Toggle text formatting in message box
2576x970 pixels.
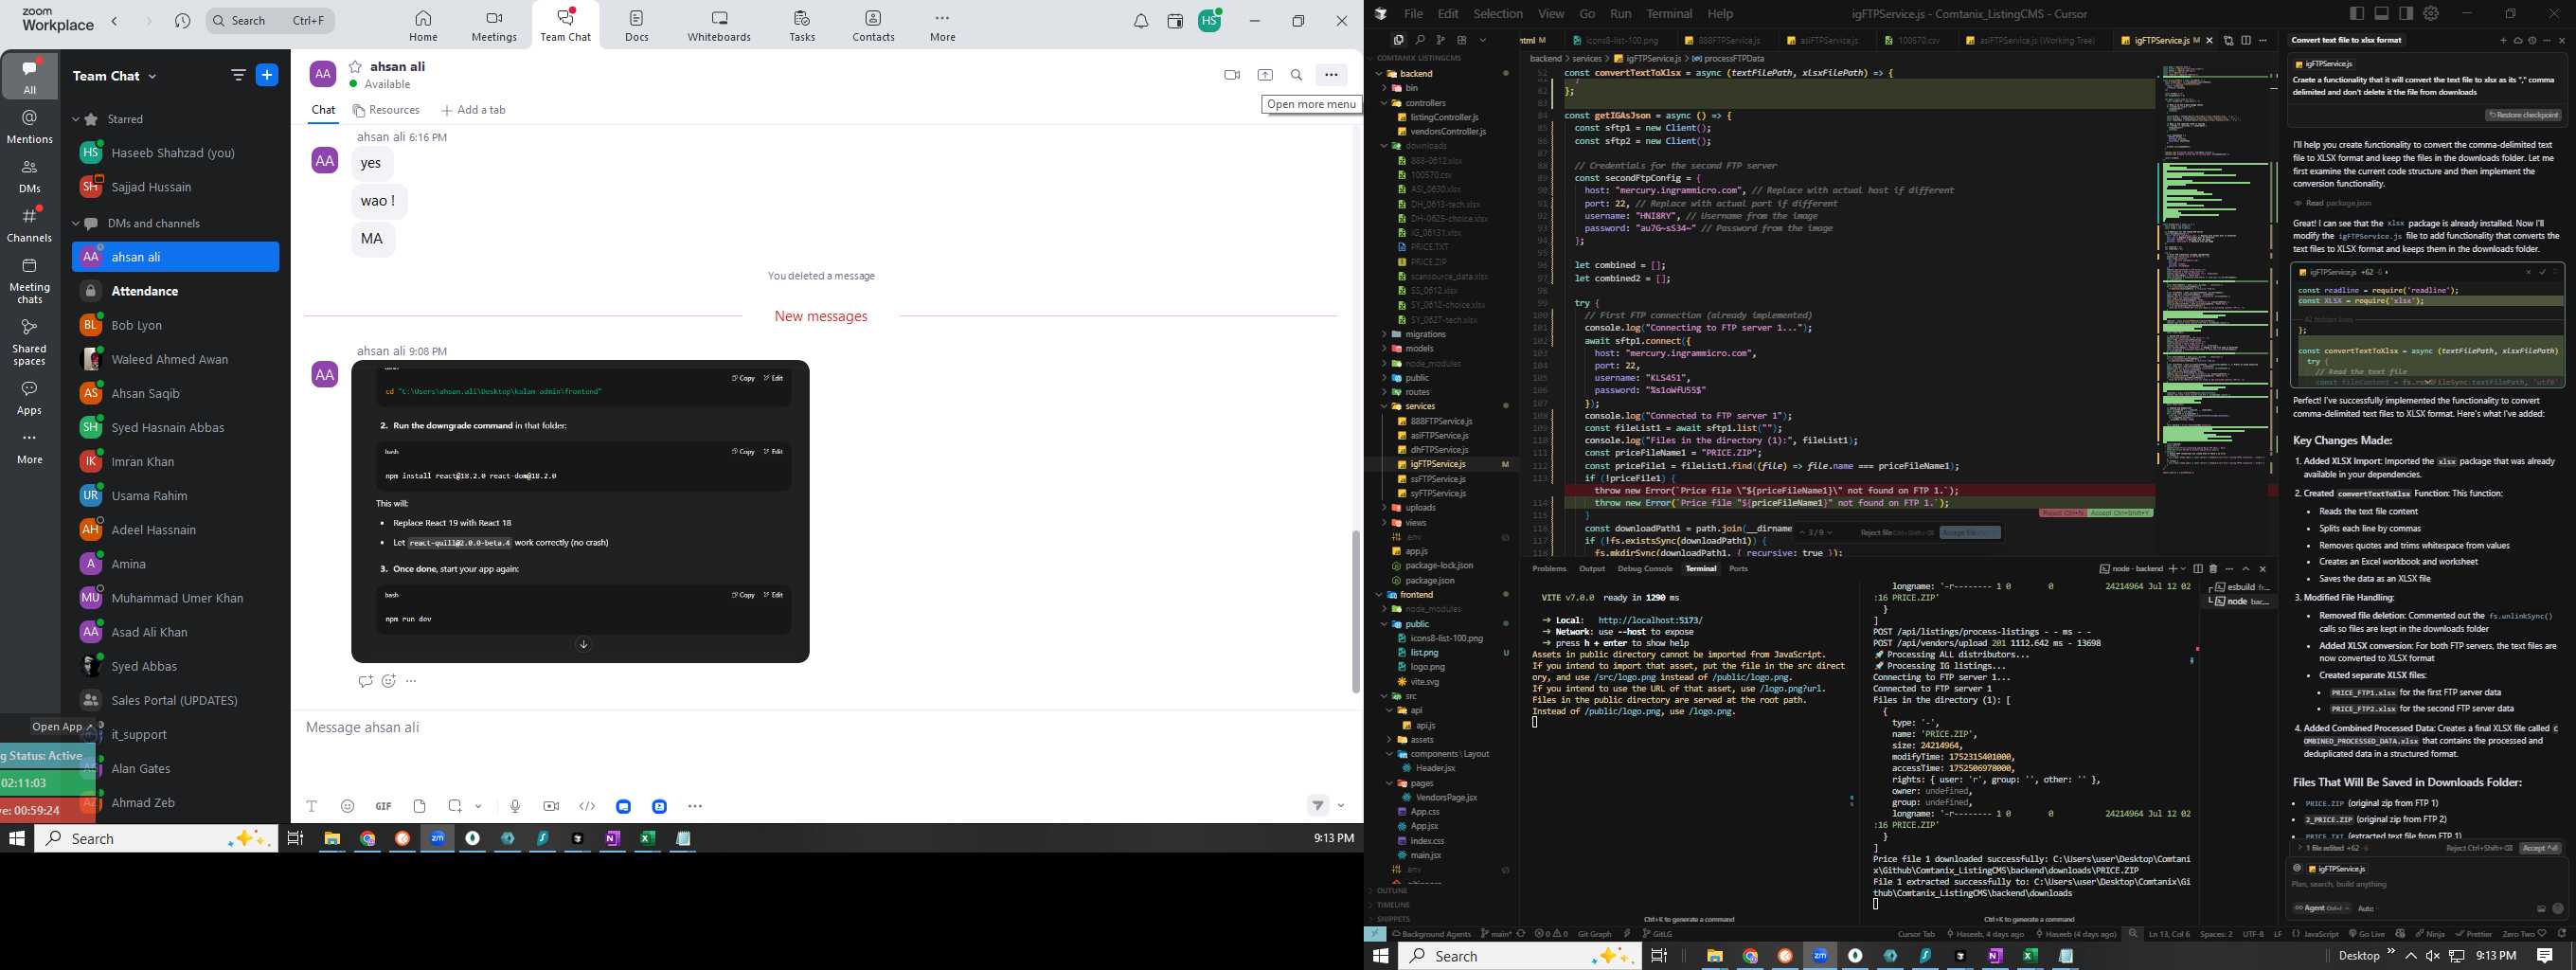pyautogui.click(x=312, y=806)
